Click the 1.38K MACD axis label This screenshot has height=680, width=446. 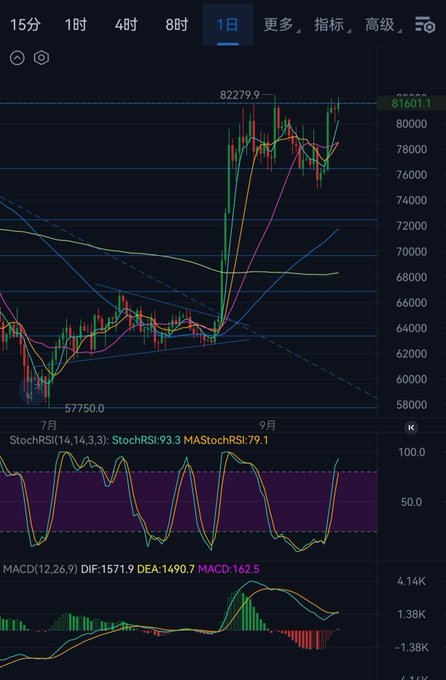tap(411, 614)
